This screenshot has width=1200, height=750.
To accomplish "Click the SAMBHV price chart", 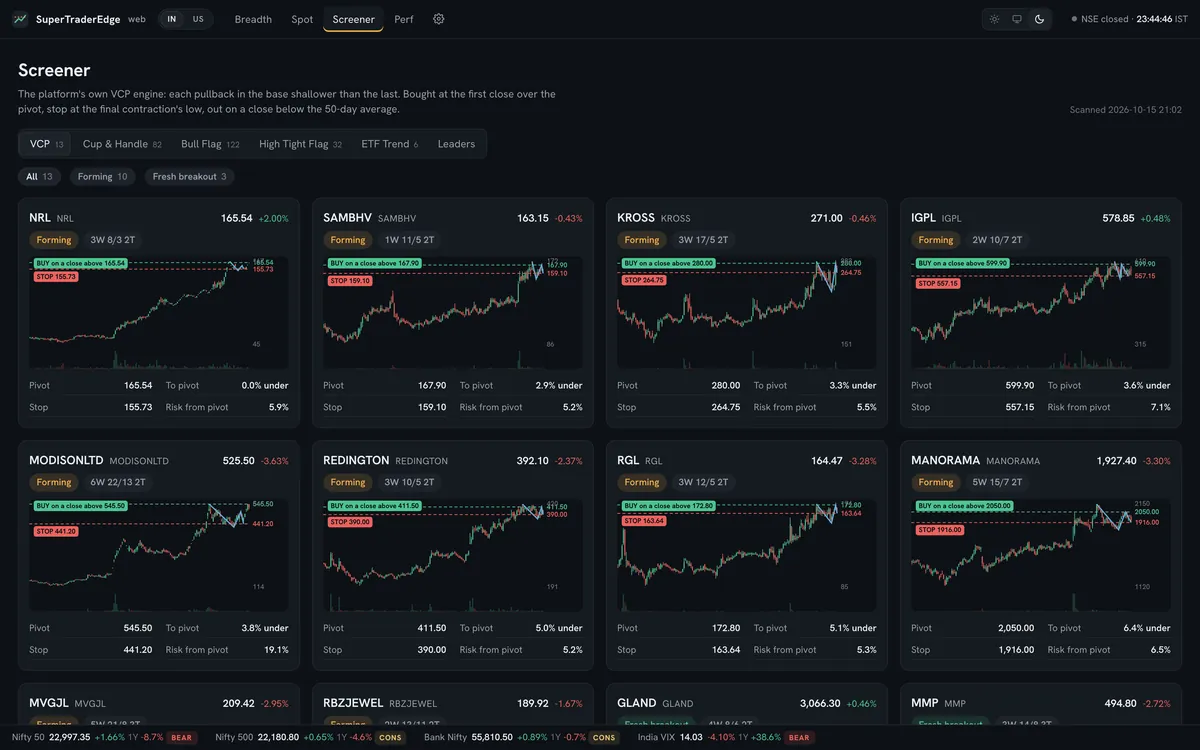I will click(x=453, y=312).
